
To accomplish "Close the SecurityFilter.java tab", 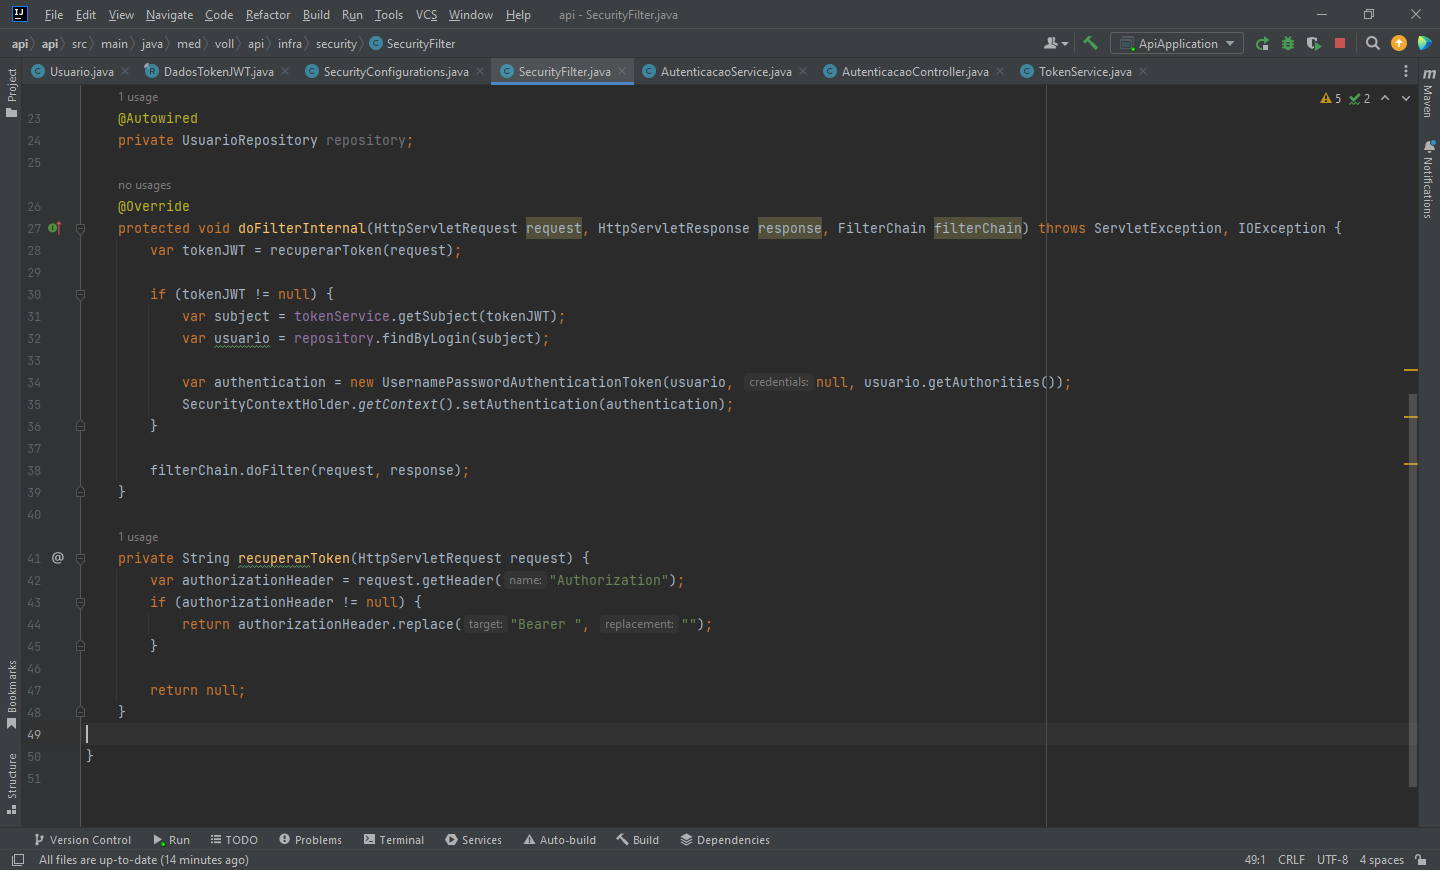I will tap(622, 71).
